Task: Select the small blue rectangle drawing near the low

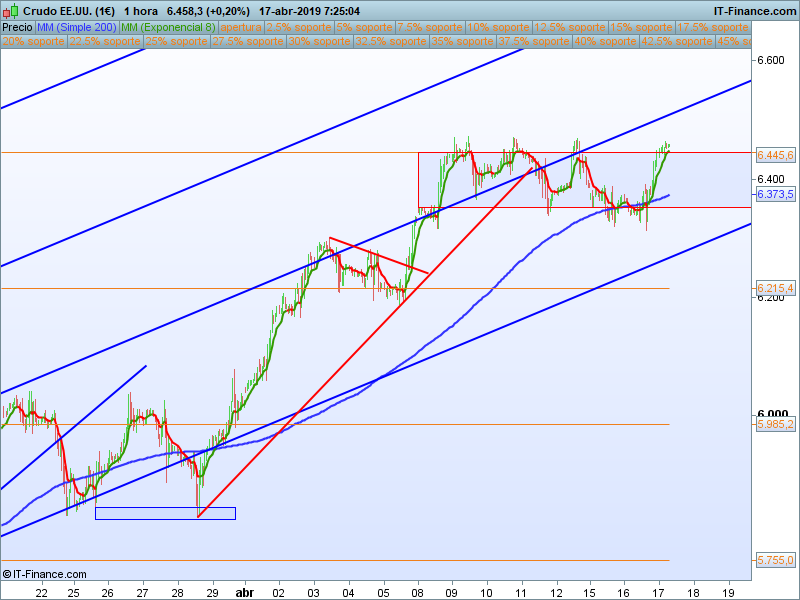Action: (x=165, y=513)
